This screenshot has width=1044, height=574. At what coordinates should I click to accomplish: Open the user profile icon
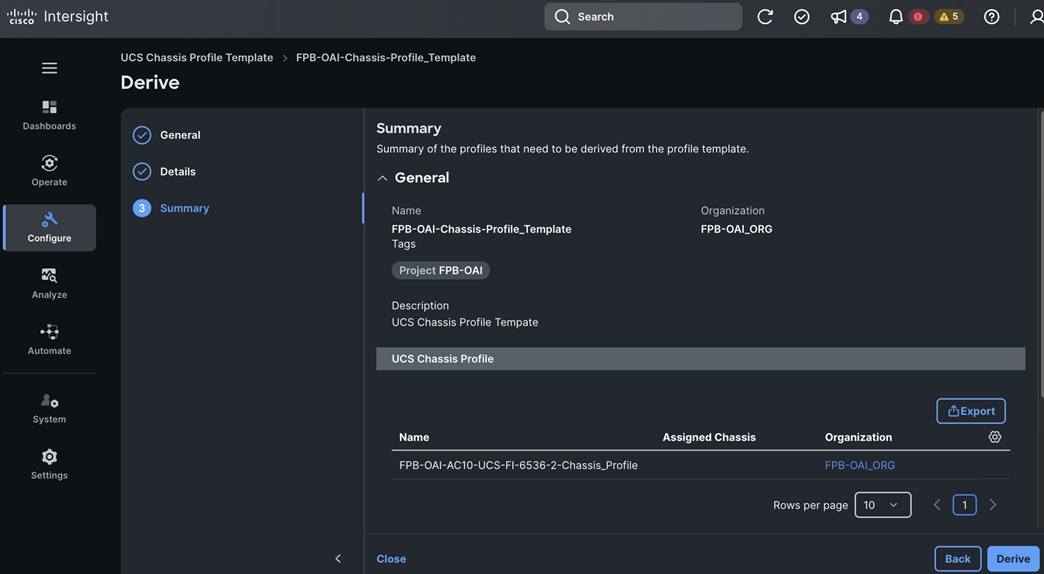tap(1037, 17)
